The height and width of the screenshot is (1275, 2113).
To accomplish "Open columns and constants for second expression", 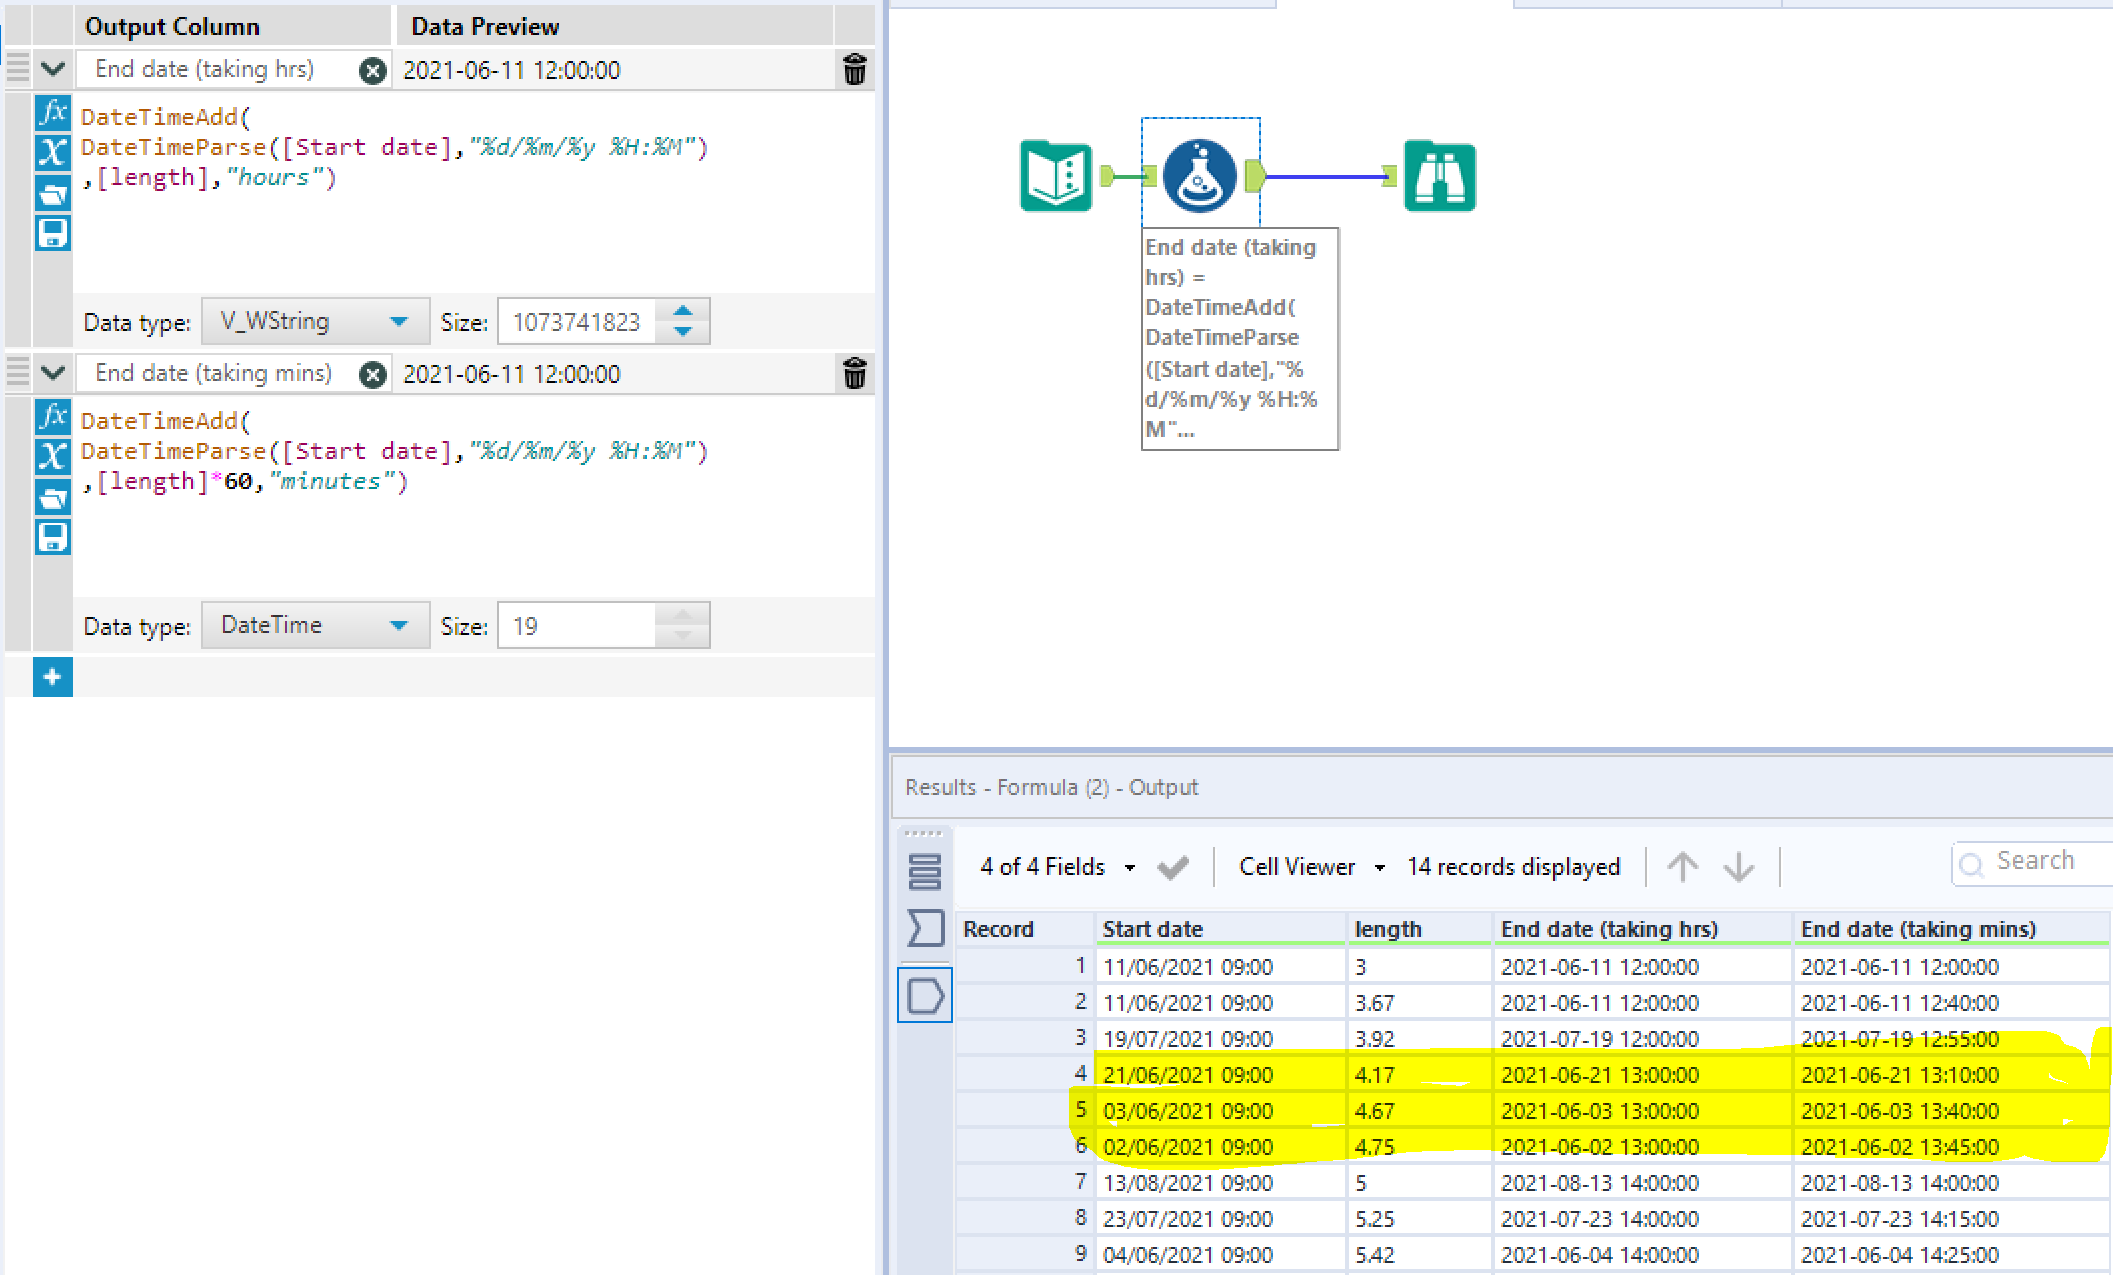I will pos(53,457).
